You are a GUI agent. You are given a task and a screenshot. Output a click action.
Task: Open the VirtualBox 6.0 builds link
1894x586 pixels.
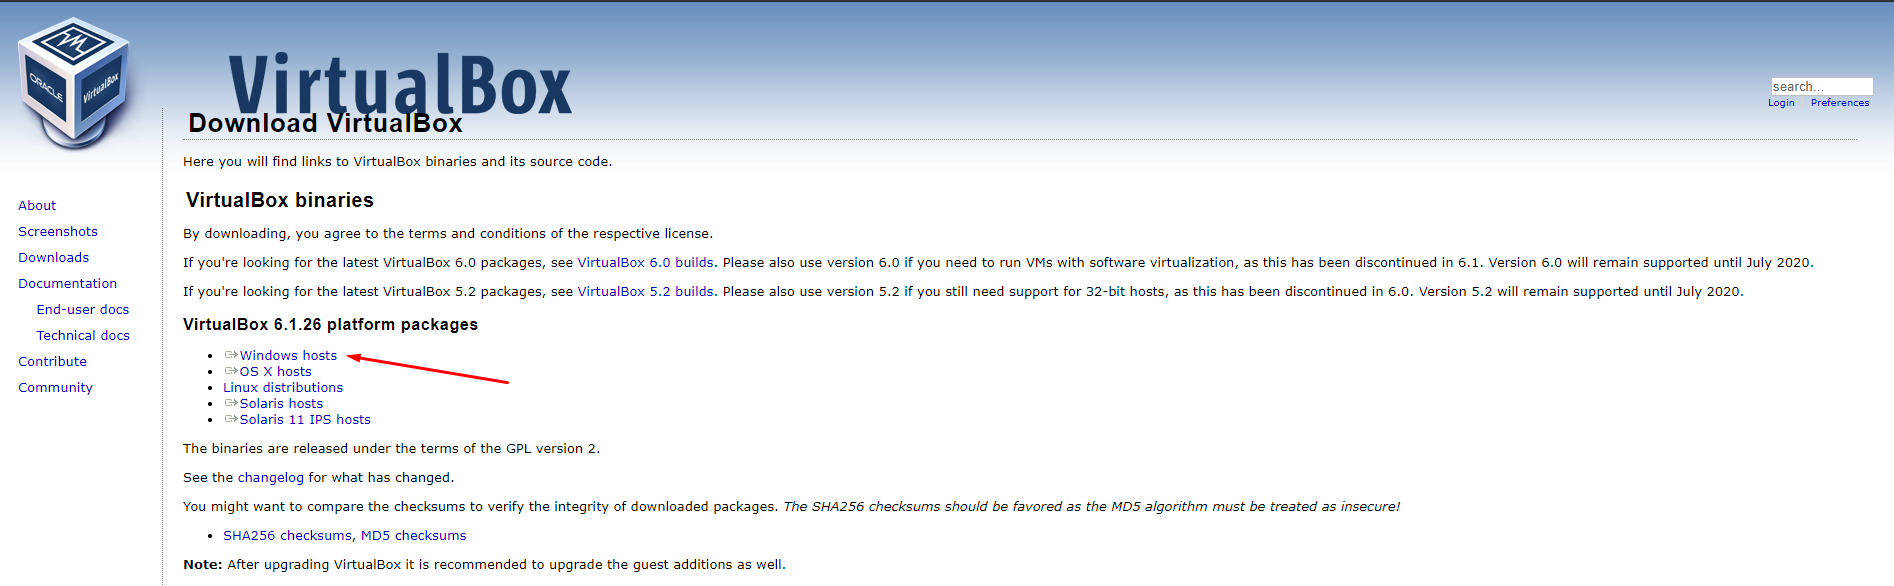click(x=646, y=263)
